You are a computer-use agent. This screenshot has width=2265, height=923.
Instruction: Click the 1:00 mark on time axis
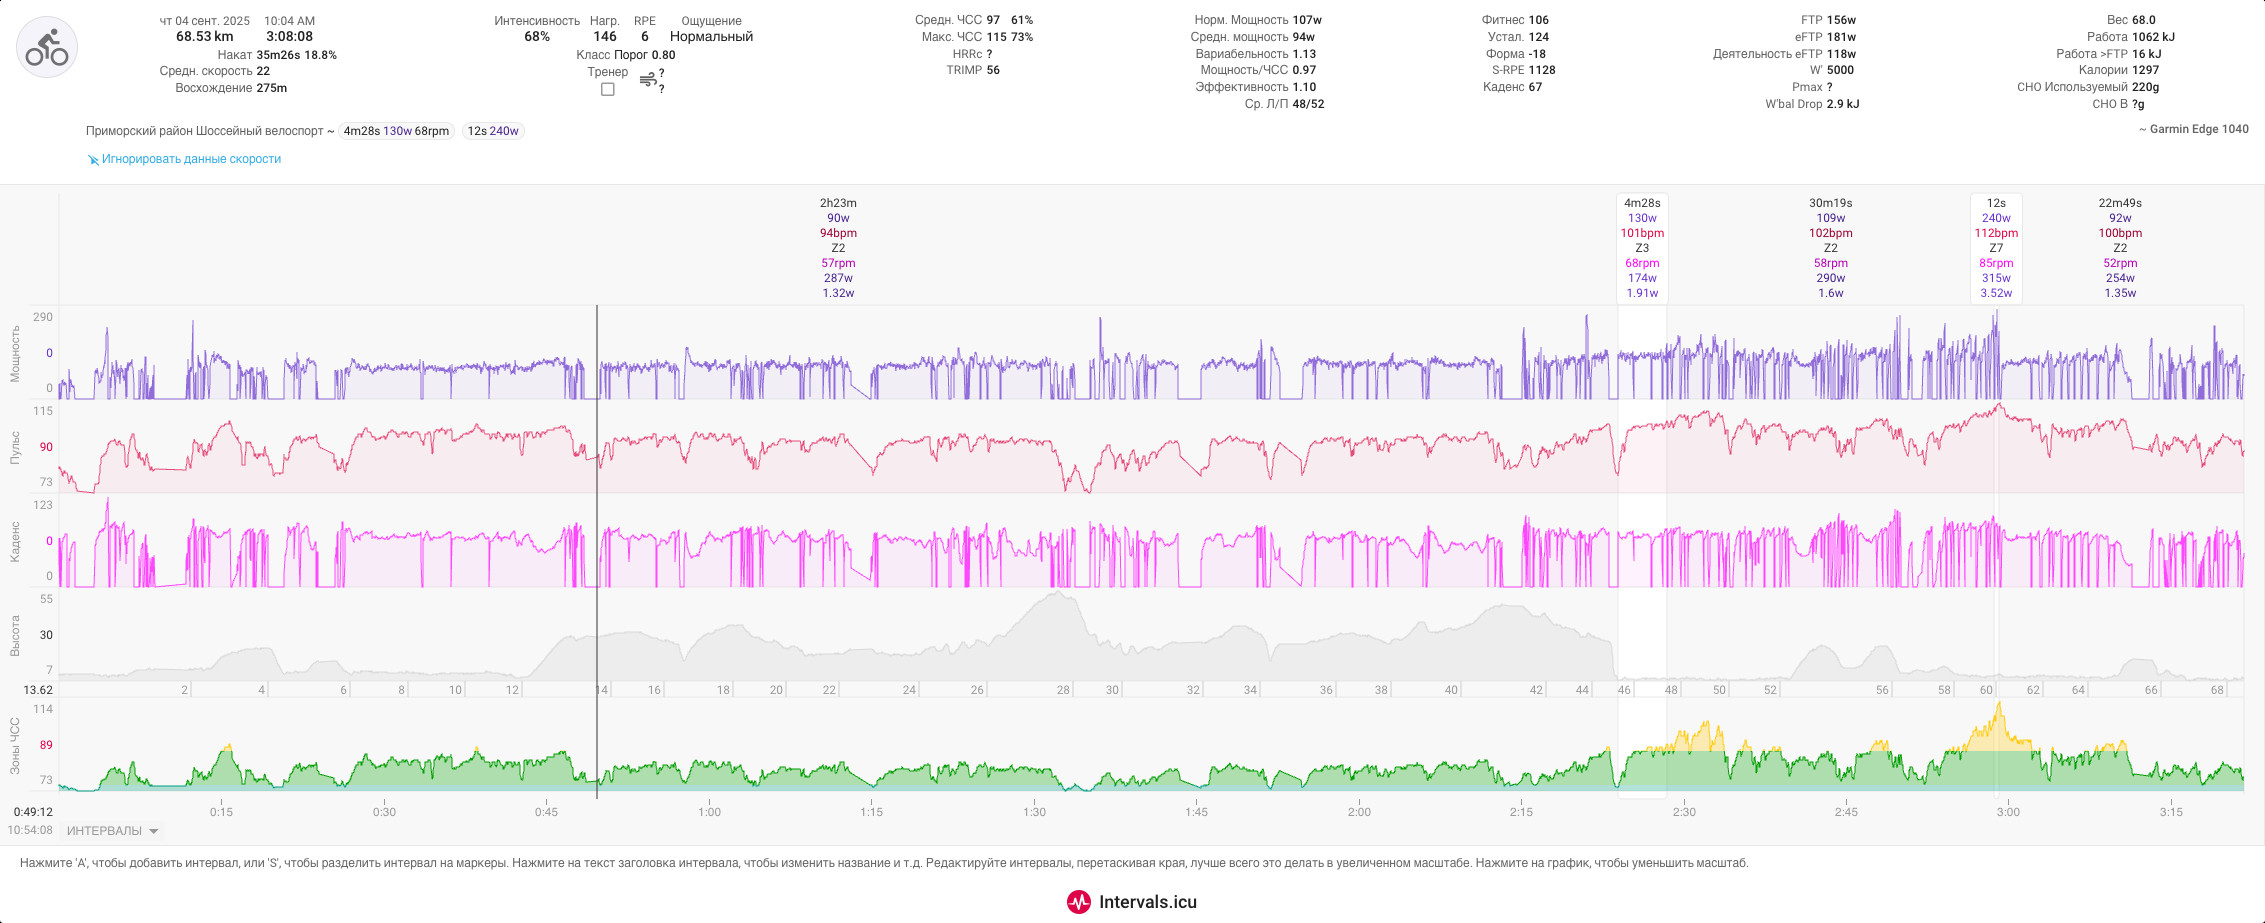[x=709, y=812]
